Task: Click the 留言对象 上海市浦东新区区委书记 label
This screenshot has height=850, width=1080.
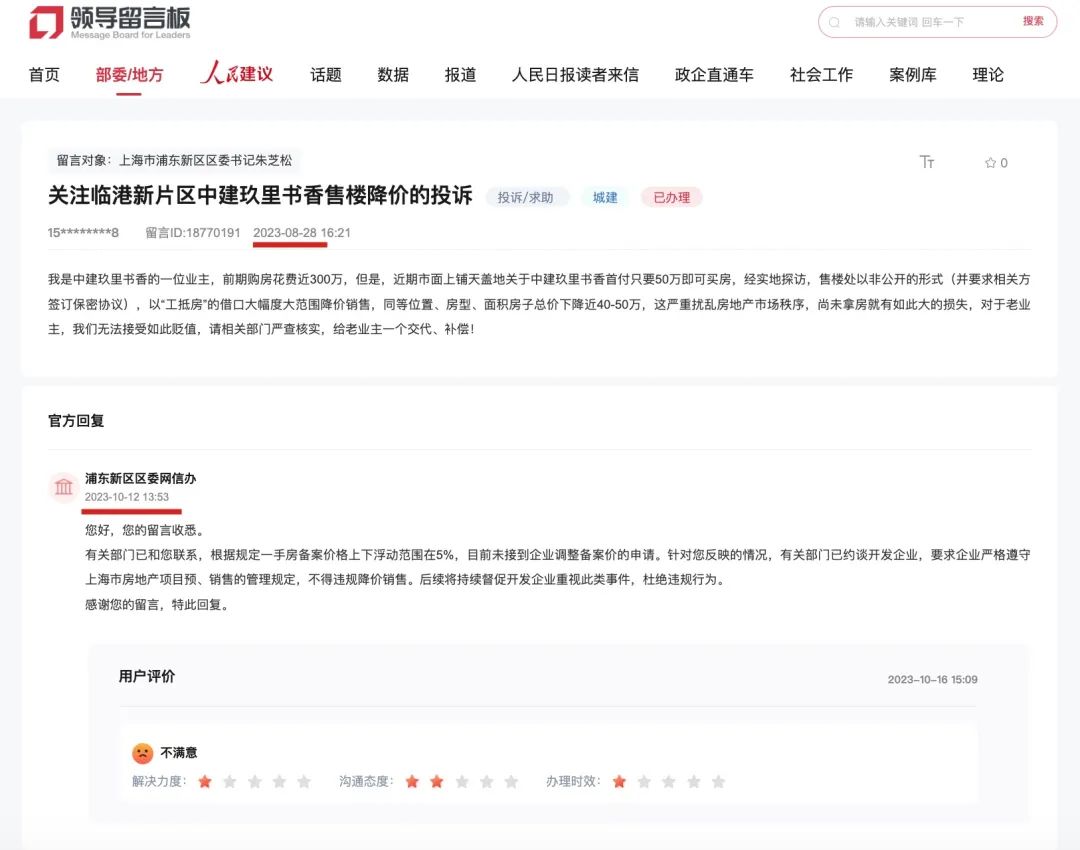Action: 174,160
